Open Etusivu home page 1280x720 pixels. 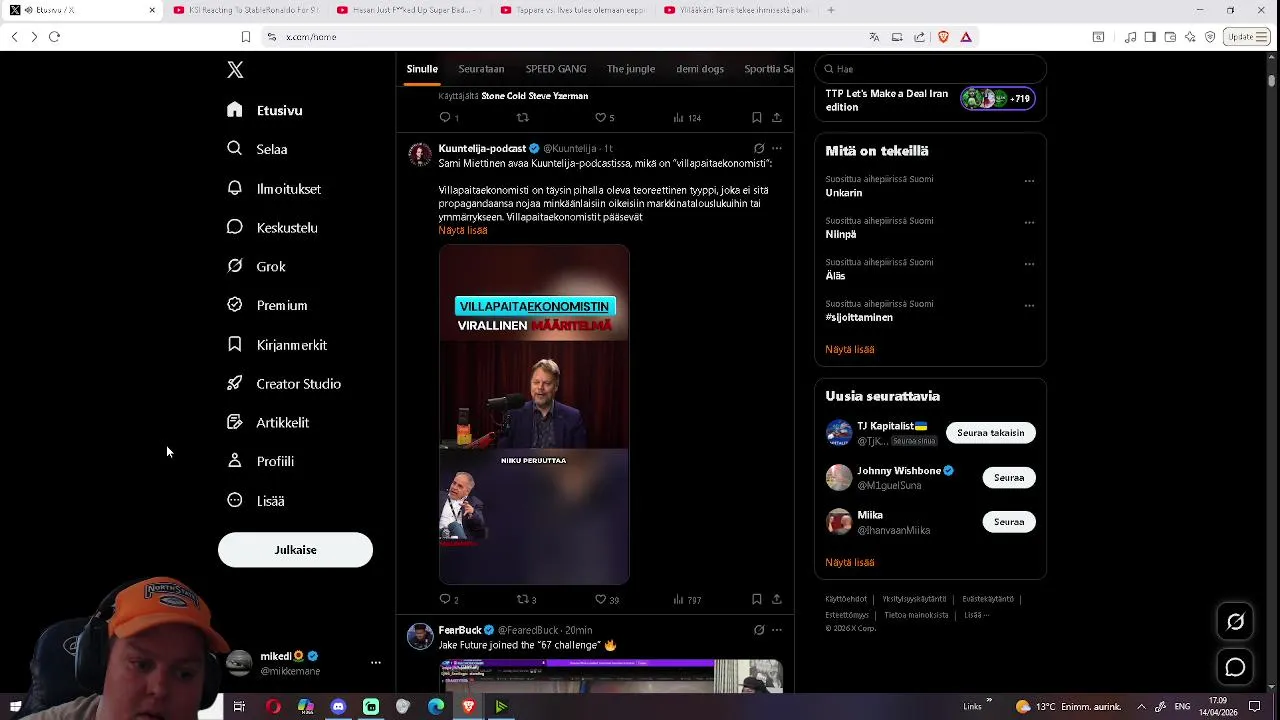(265, 110)
